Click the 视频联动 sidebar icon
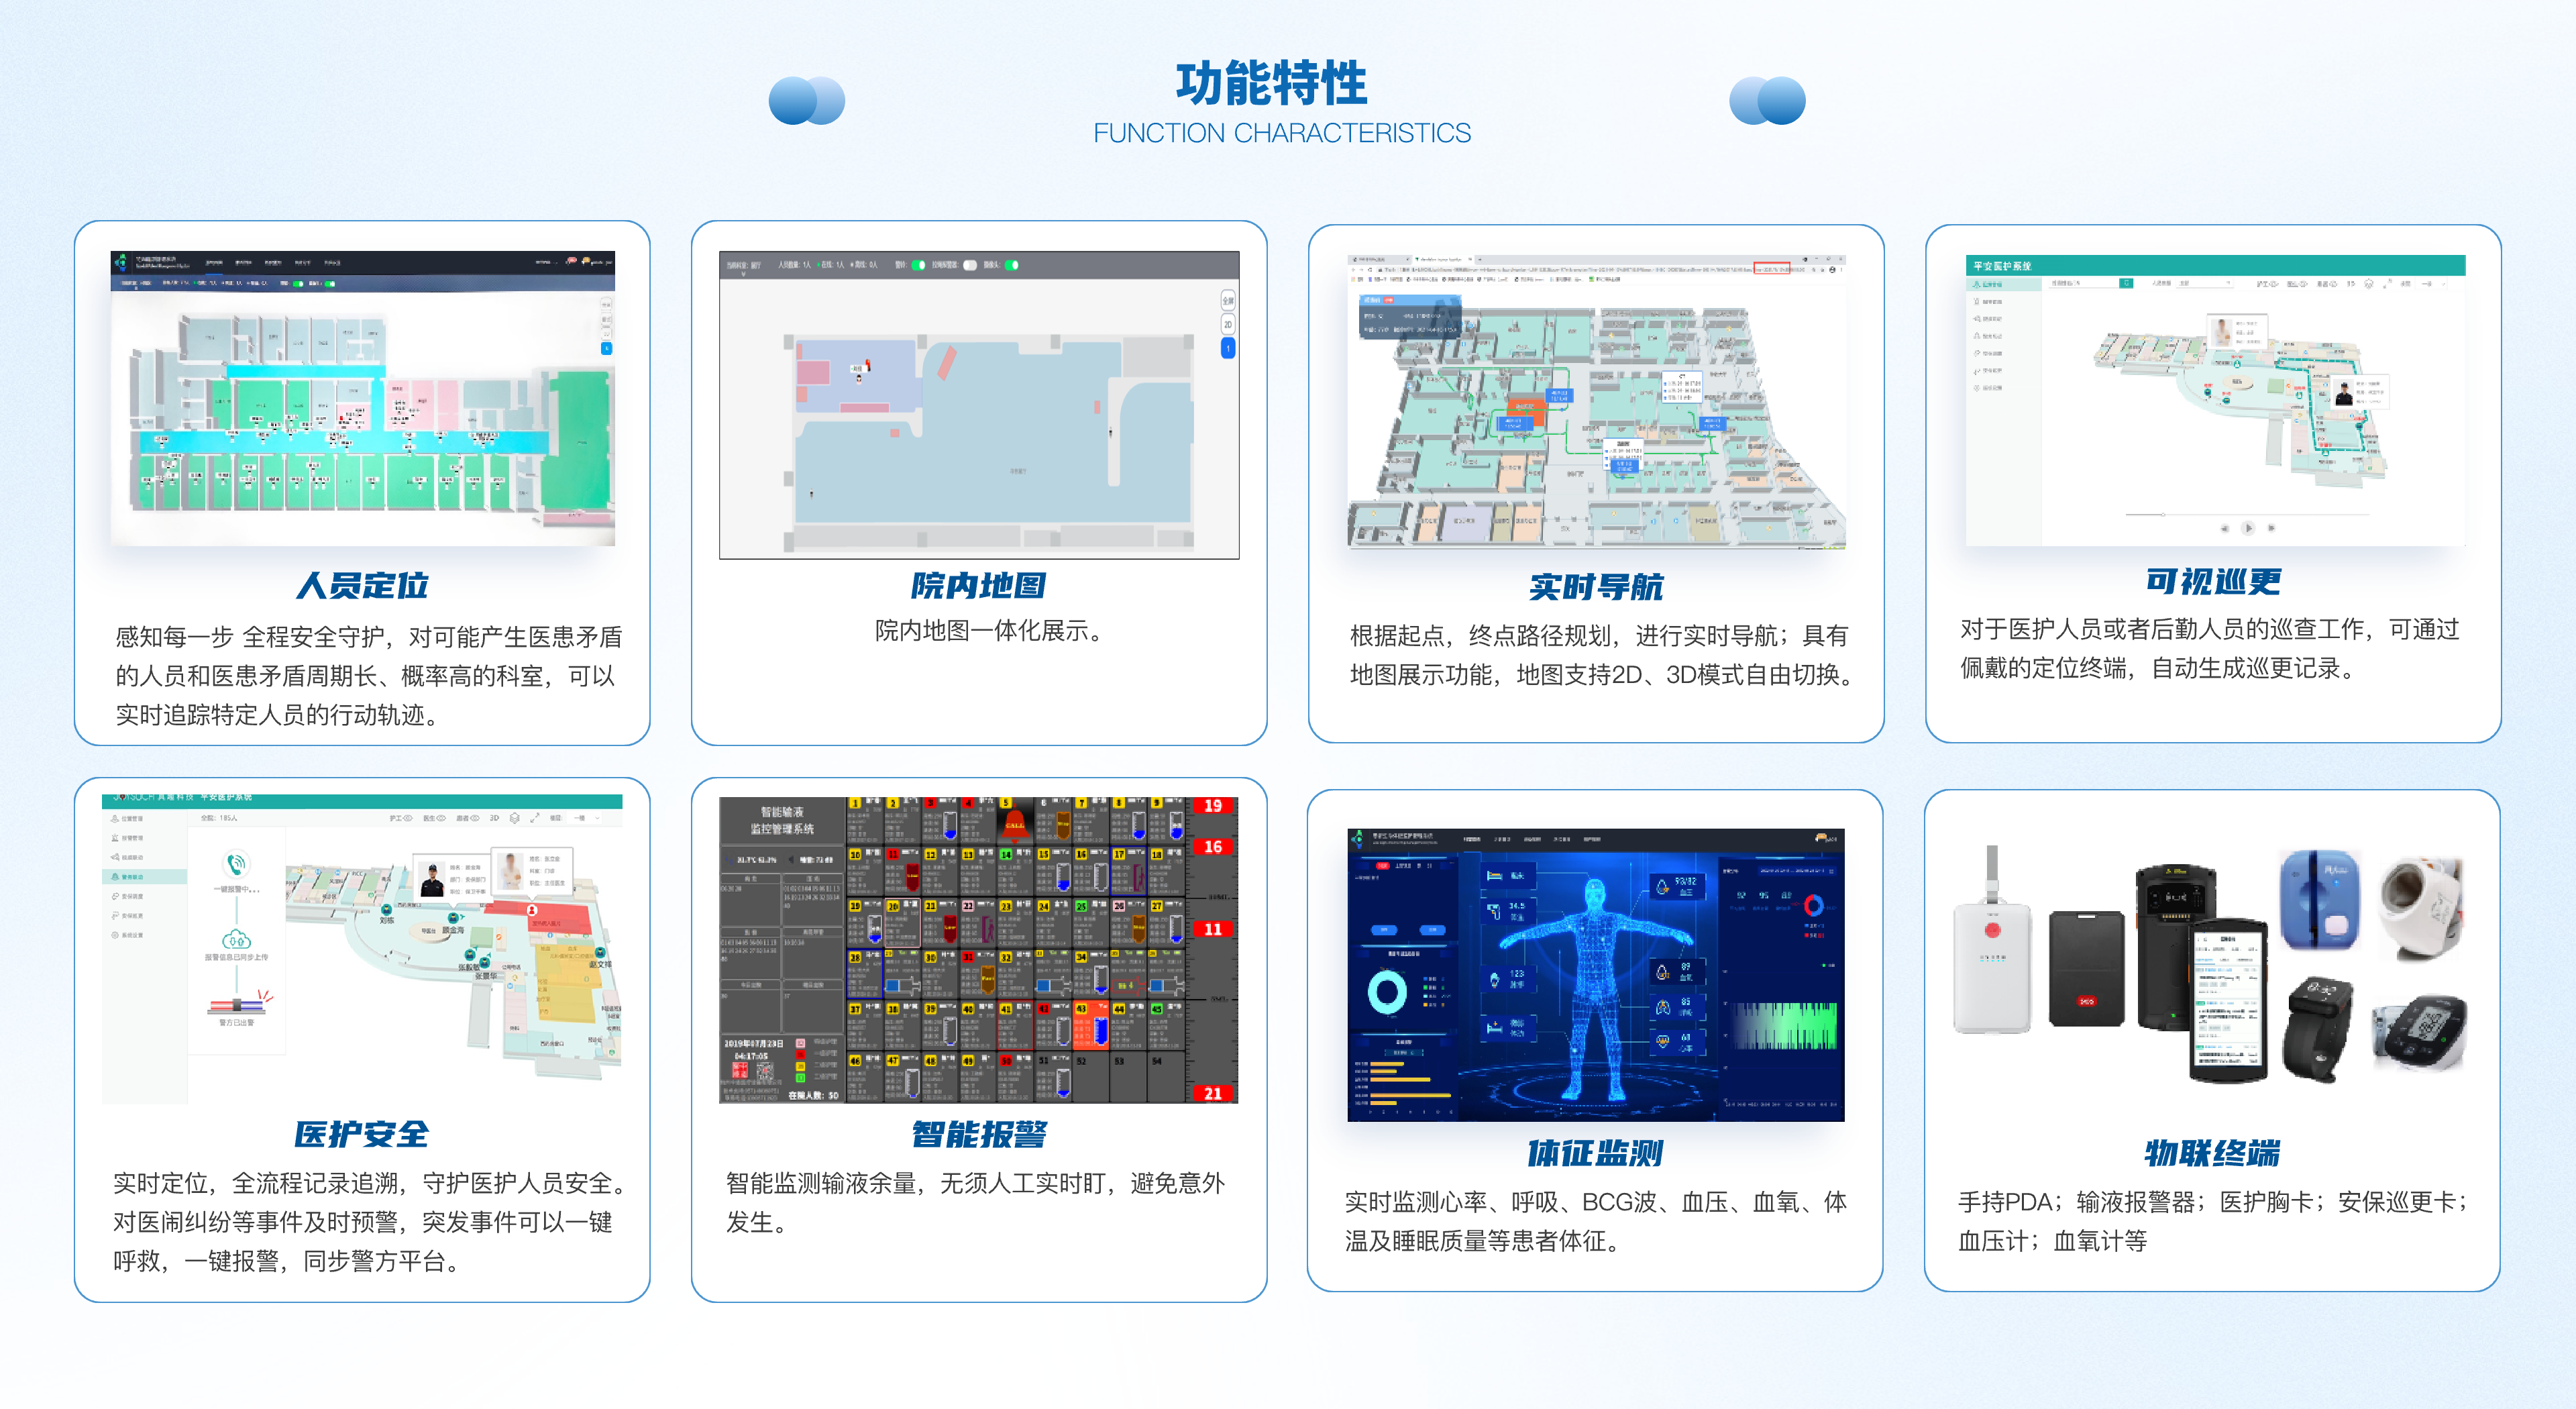Image resolution: width=2576 pixels, height=1409 pixels. [x=116, y=858]
